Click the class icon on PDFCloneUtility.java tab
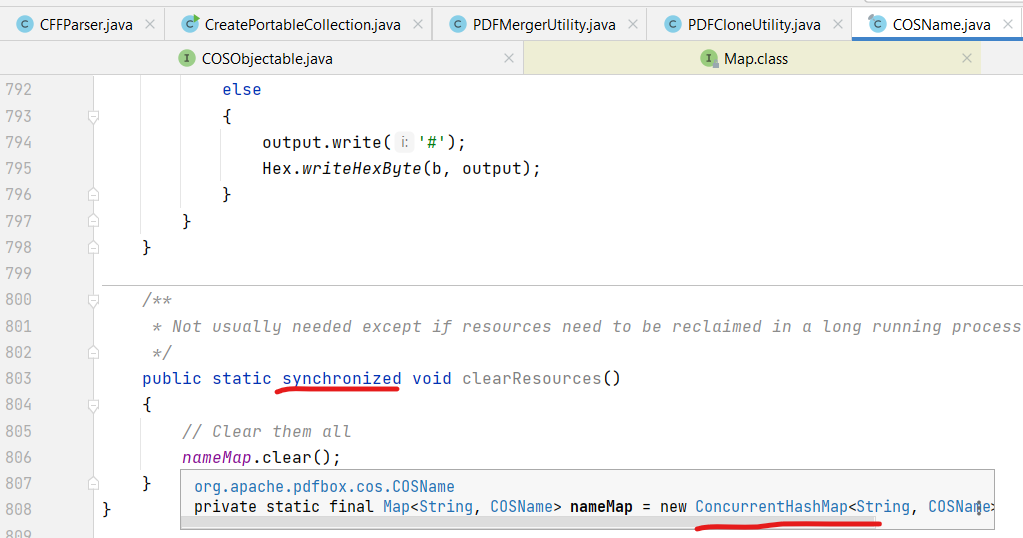Screen dimensions: 1023x538 coord(673,25)
